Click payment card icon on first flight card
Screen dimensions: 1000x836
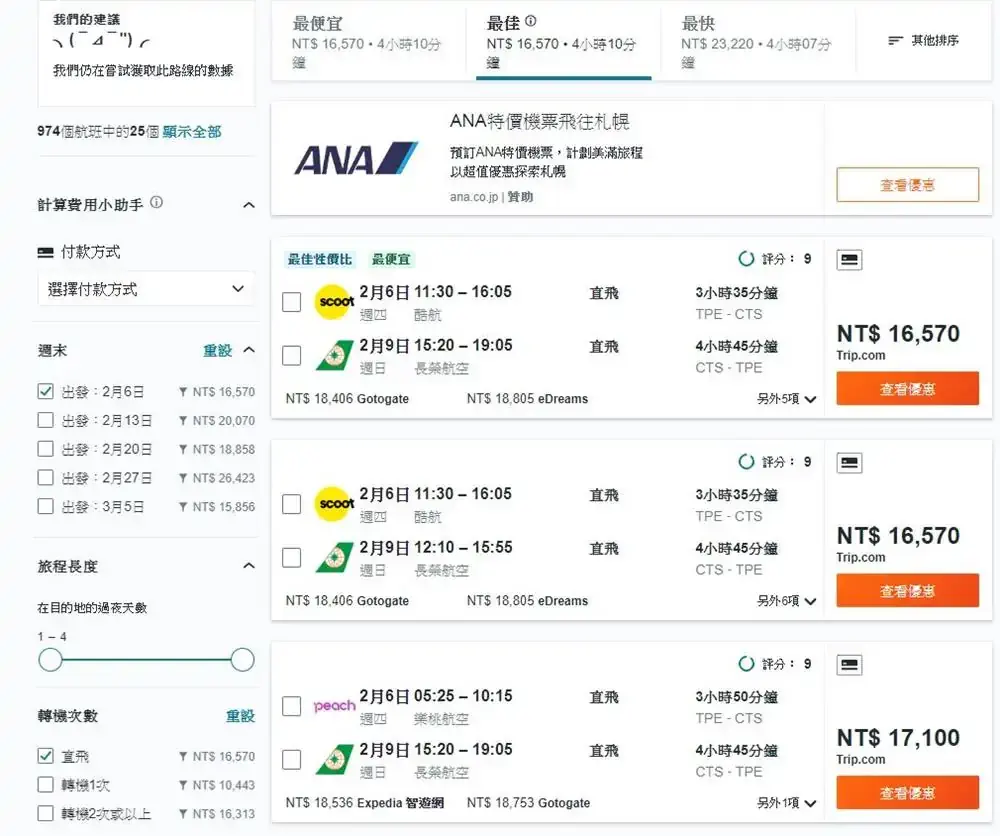tap(849, 260)
